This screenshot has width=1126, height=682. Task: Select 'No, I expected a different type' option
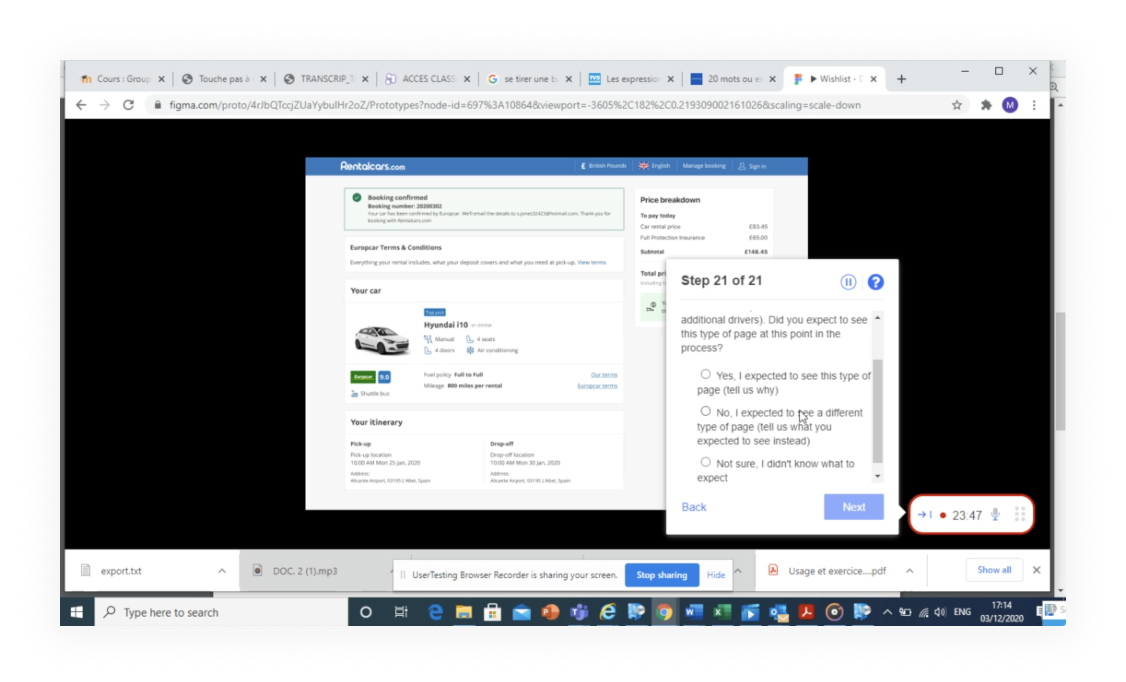coord(706,411)
